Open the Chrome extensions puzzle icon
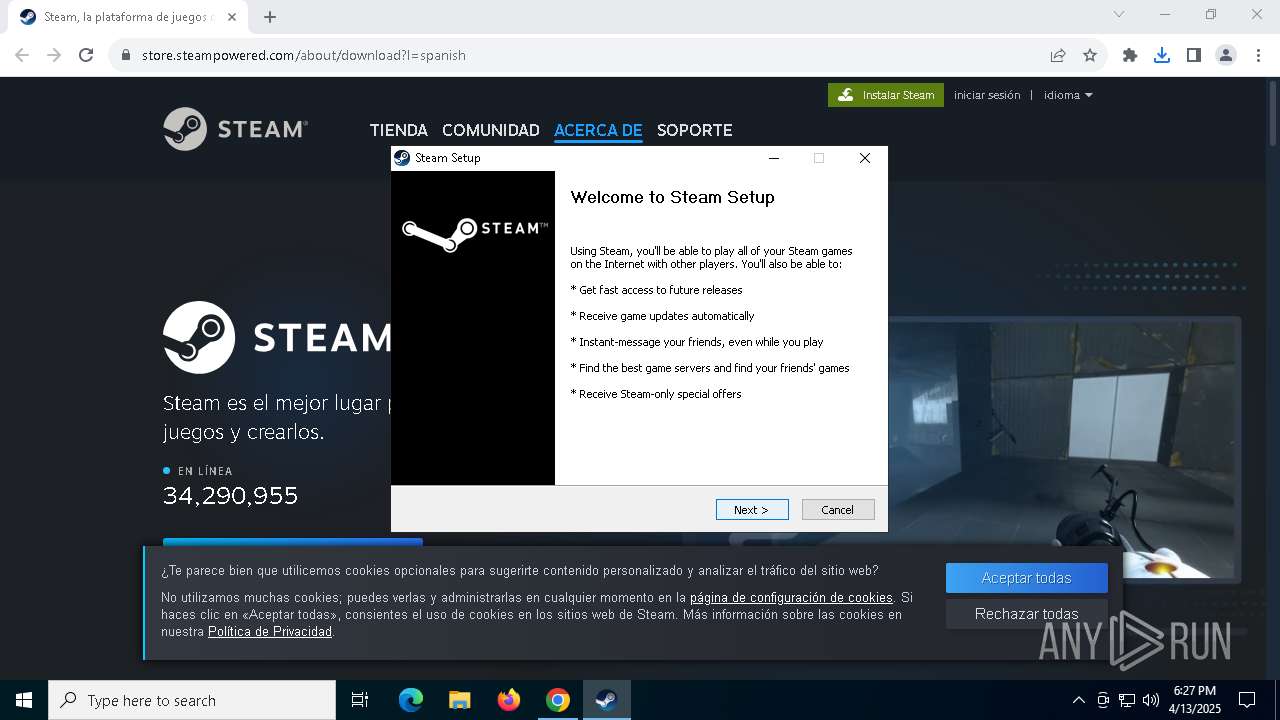The image size is (1280, 720). [1130, 55]
